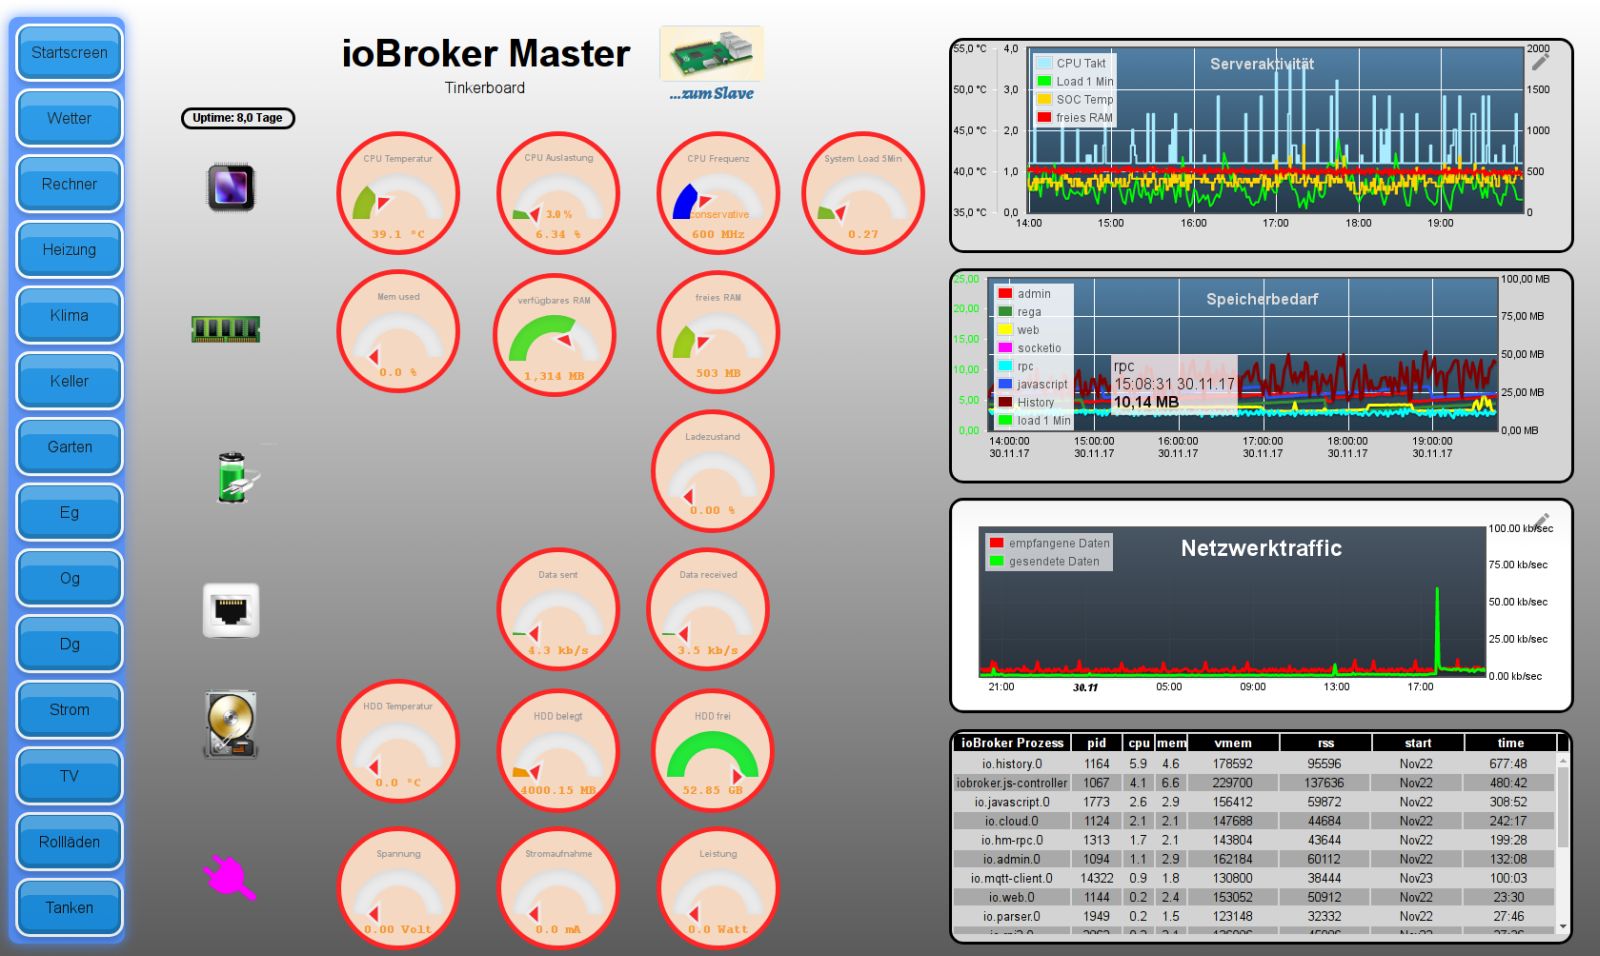Click the Ethernet network port icon
Screen dimensions: 1600x956
[231, 610]
